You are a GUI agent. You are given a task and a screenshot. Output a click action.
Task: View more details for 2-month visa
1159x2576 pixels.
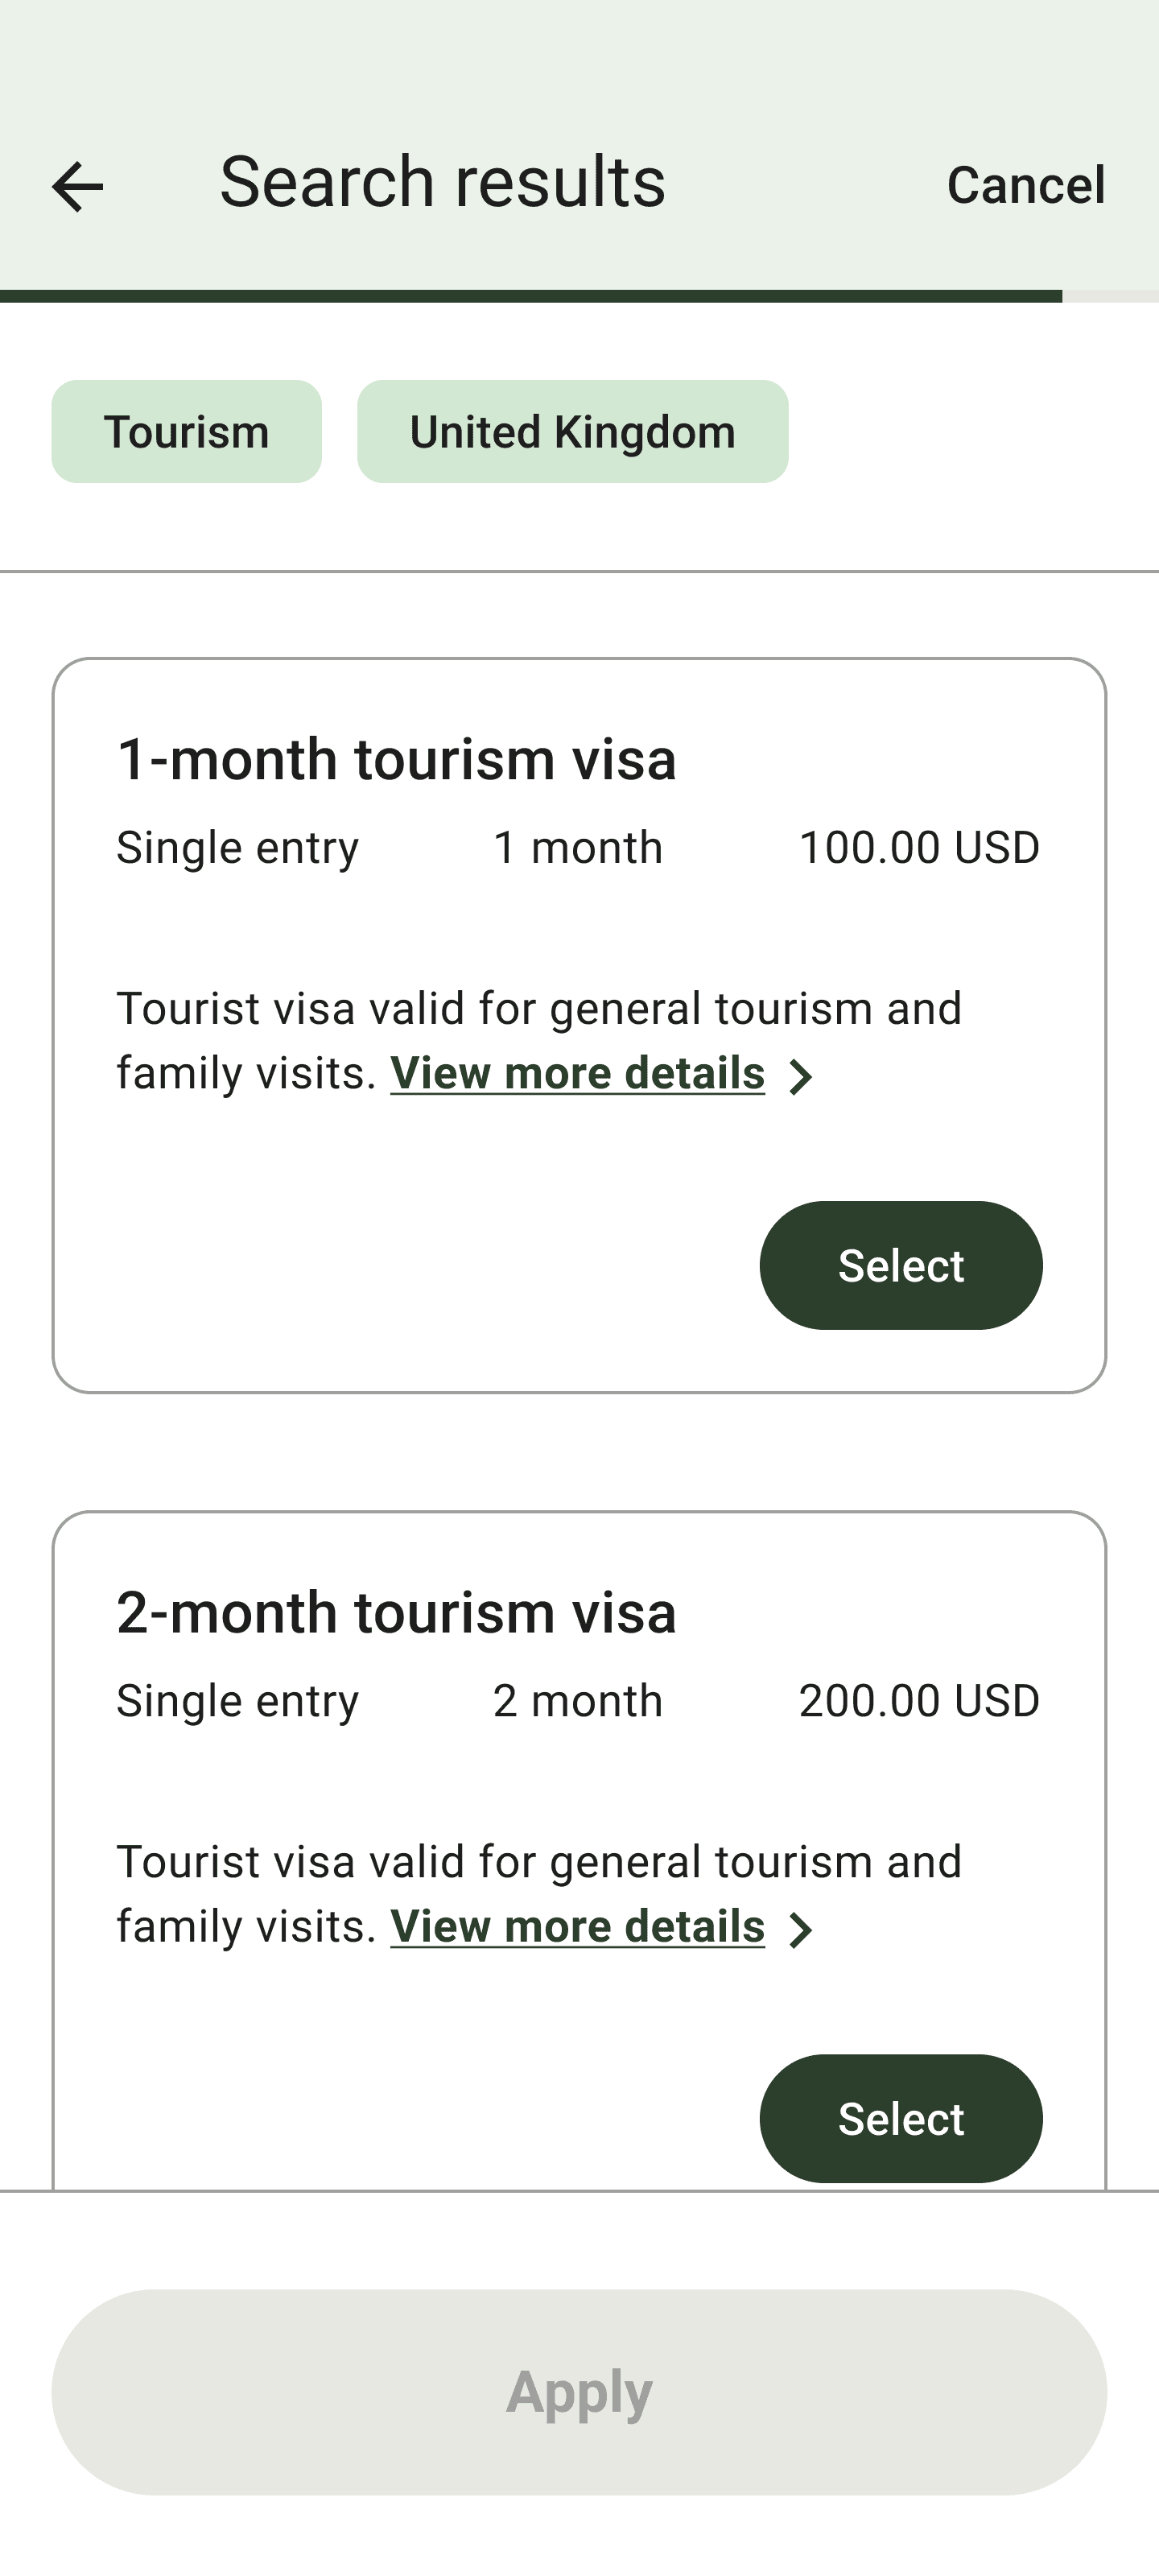point(577,1926)
